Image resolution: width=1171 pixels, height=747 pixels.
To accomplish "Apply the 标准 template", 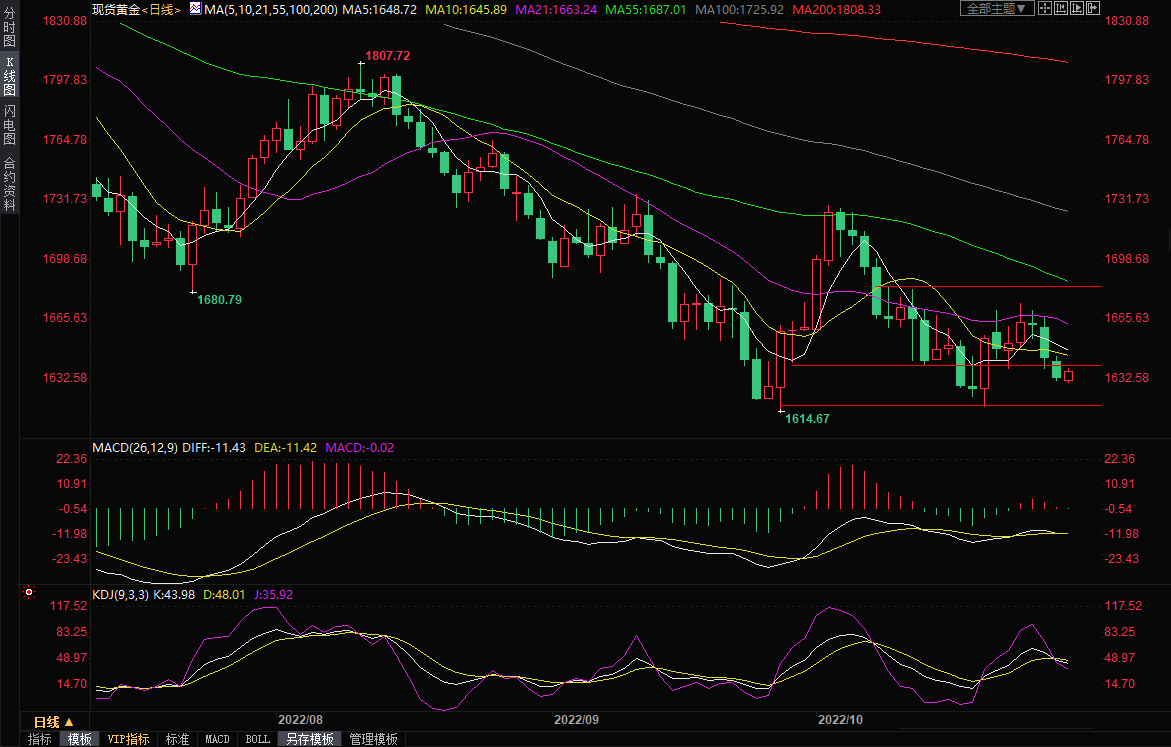I will [177, 739].
